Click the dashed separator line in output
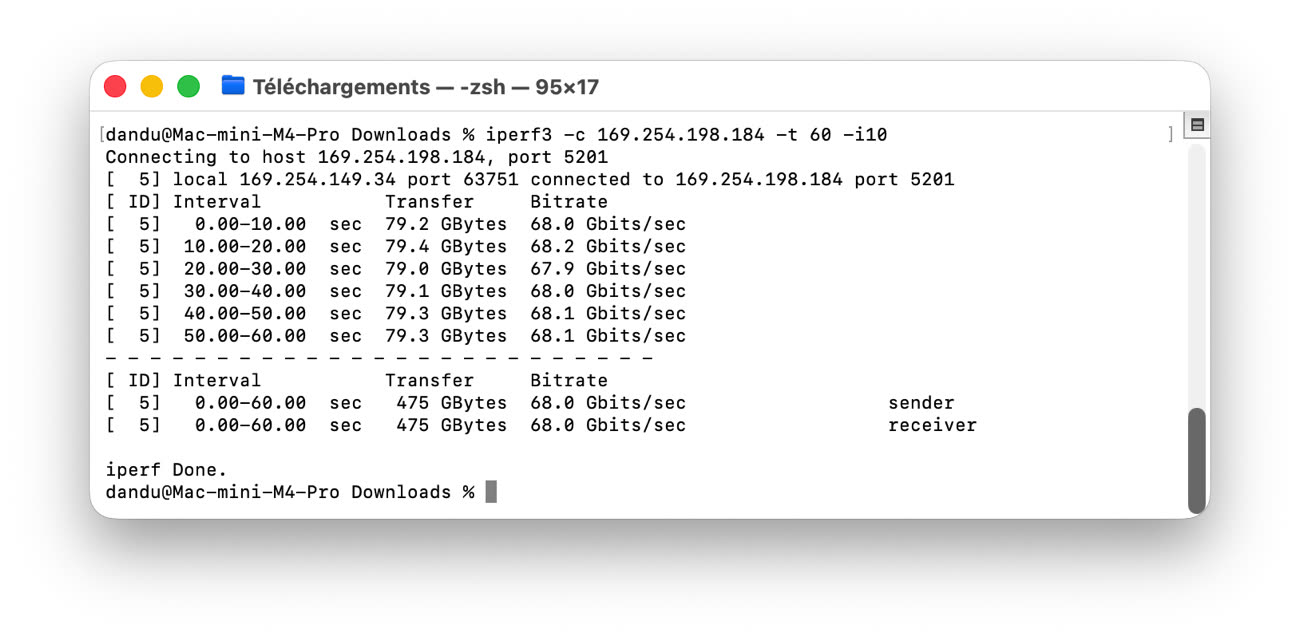 pos(379,358)
